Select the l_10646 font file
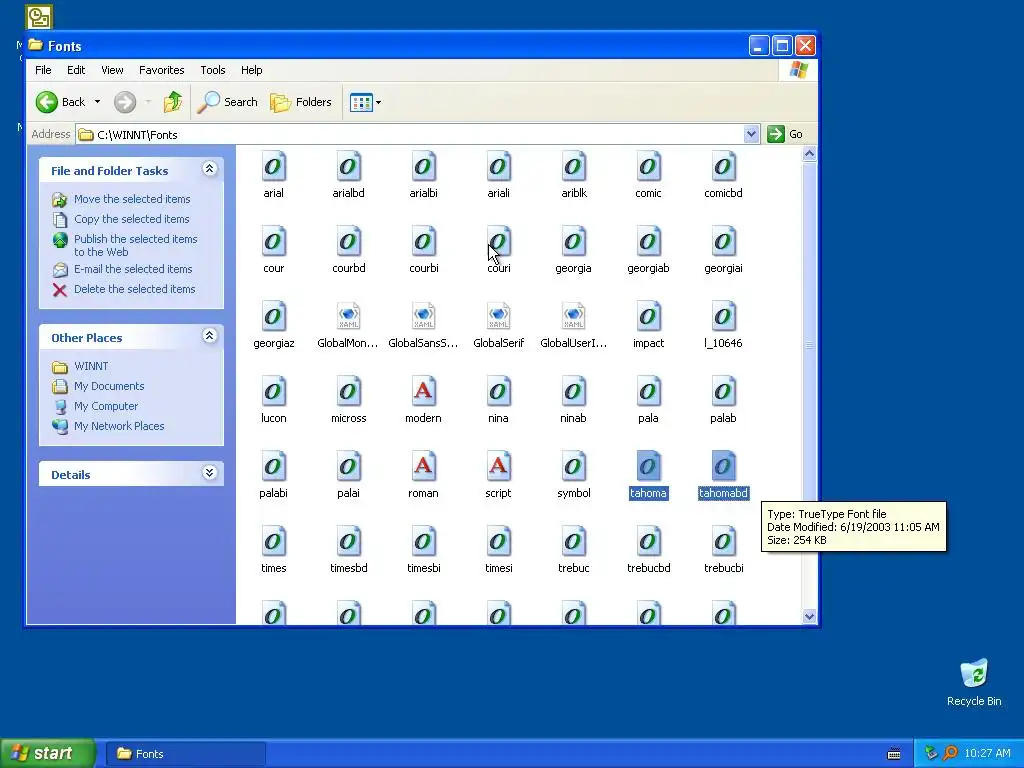 723,325
